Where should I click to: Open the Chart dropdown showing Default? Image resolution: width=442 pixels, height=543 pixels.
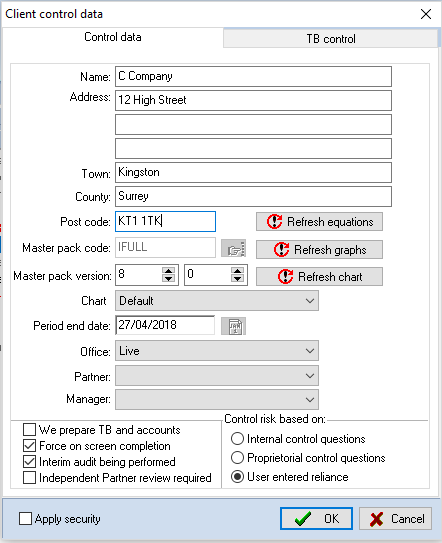click(217, 301)
